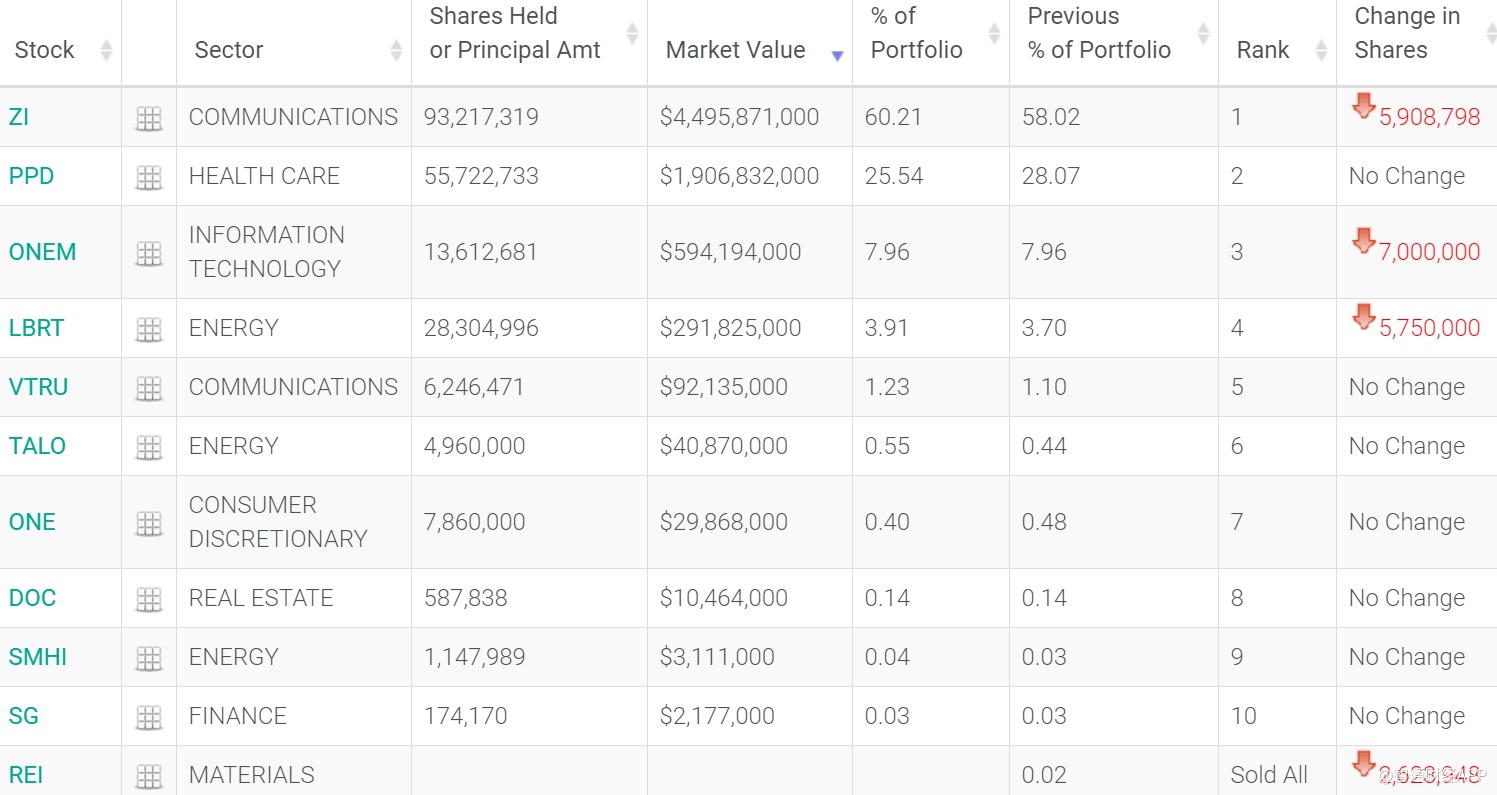
Task: Click the grid icon in the VTRU row
Action: point(149,388)
